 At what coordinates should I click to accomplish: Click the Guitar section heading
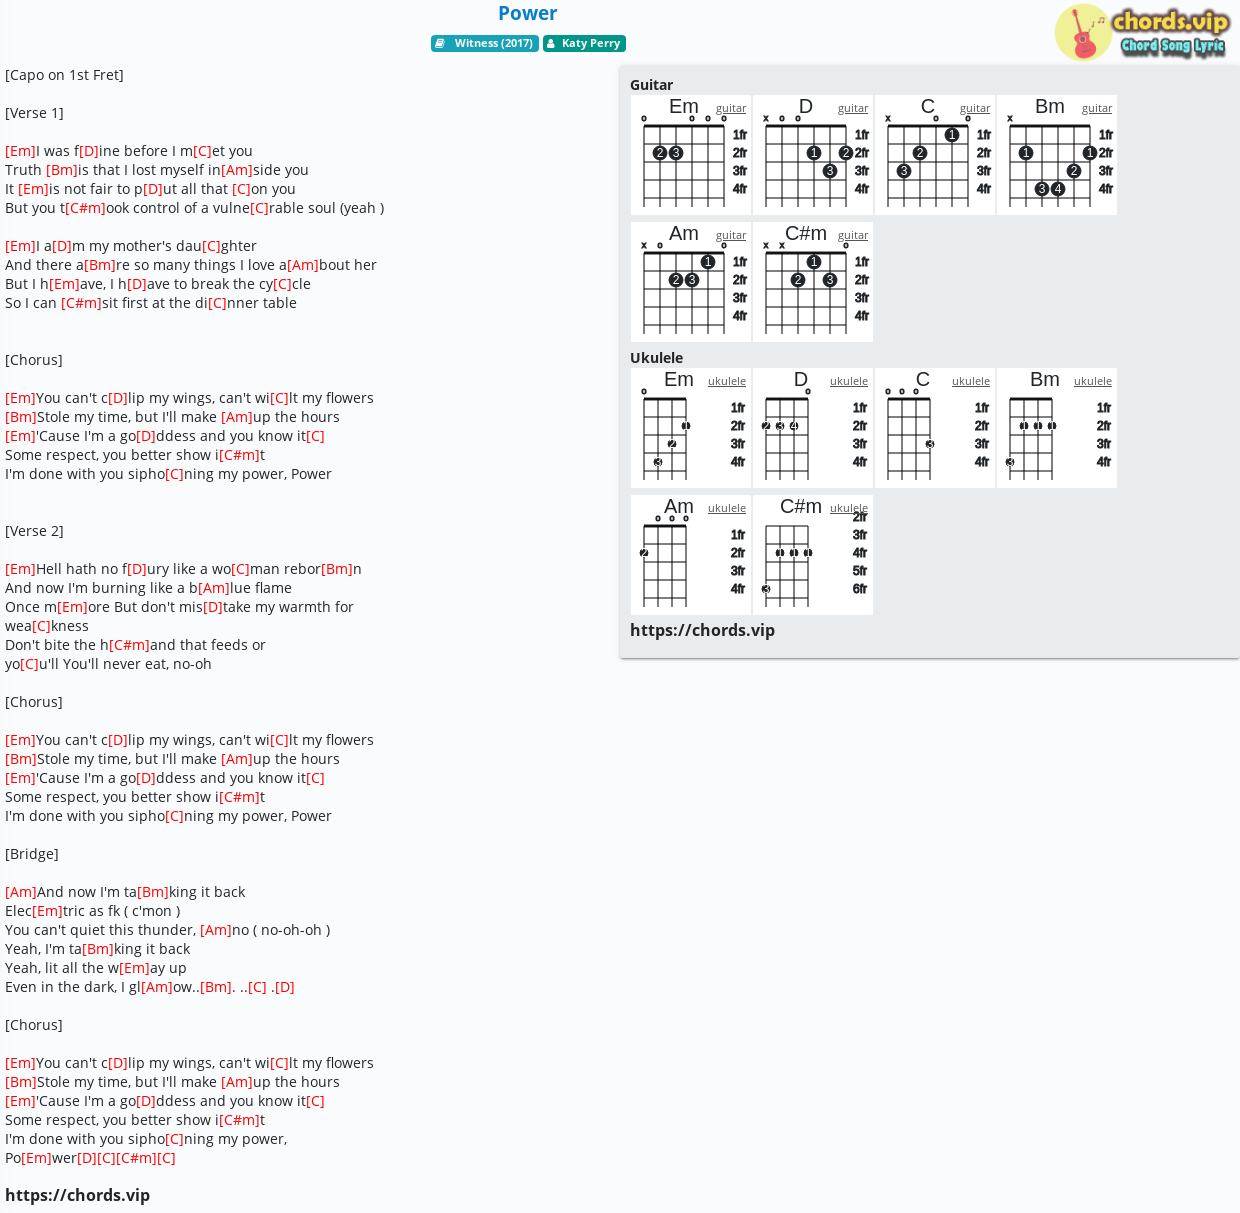click(651, 85)
